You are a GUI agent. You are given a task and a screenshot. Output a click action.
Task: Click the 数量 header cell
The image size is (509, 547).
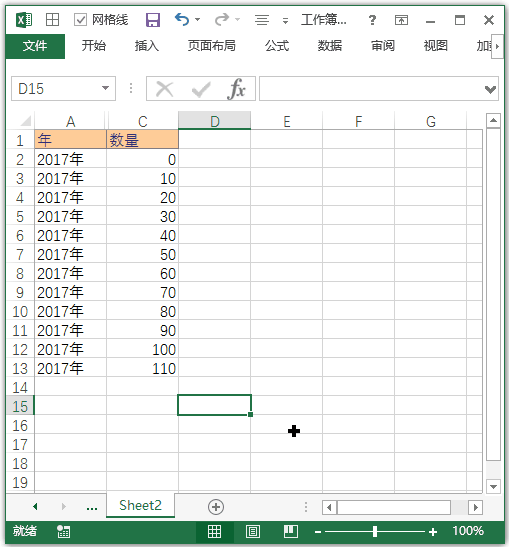[142, 140]
